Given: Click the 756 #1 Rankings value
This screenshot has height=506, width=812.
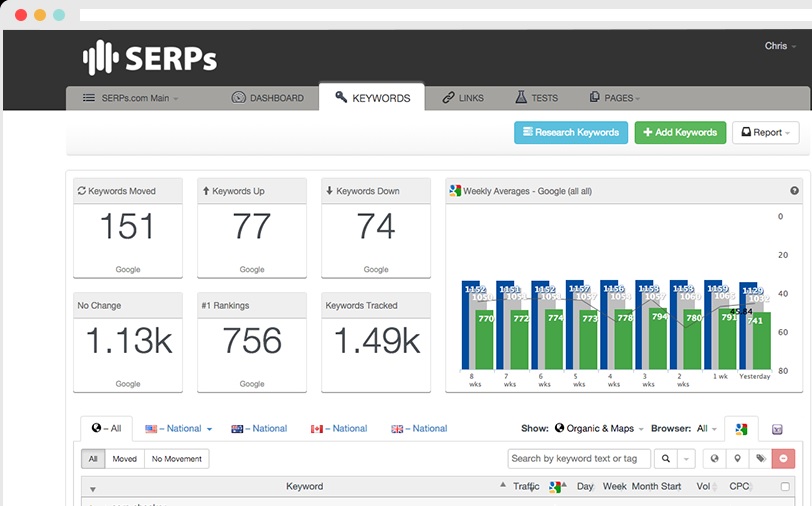Looking at the screenshot, I should coord(252,341).
